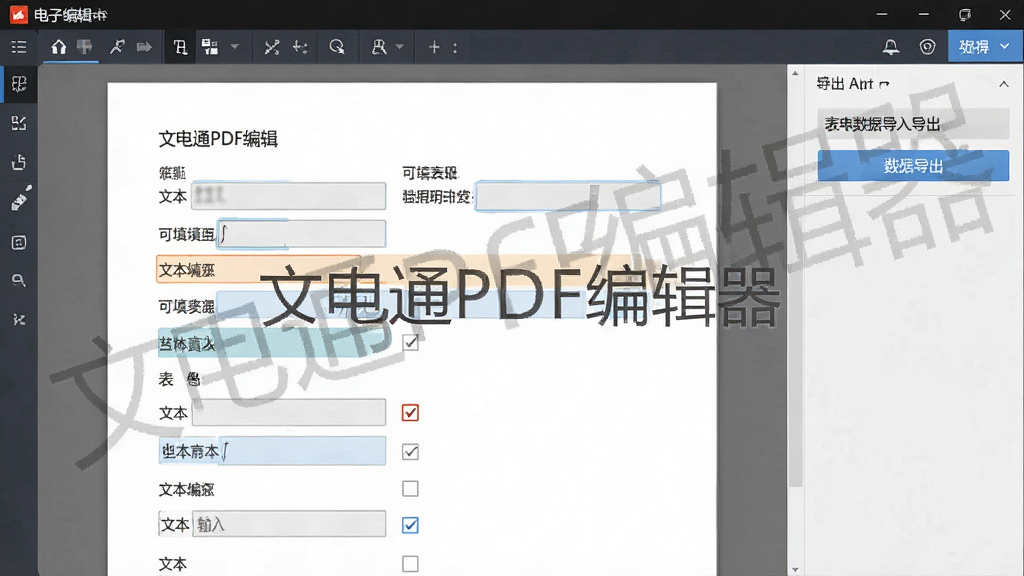Click scroll up arrow of document scrollbar
Viewport: 1024px width, 576px height.
coord(795,73)
